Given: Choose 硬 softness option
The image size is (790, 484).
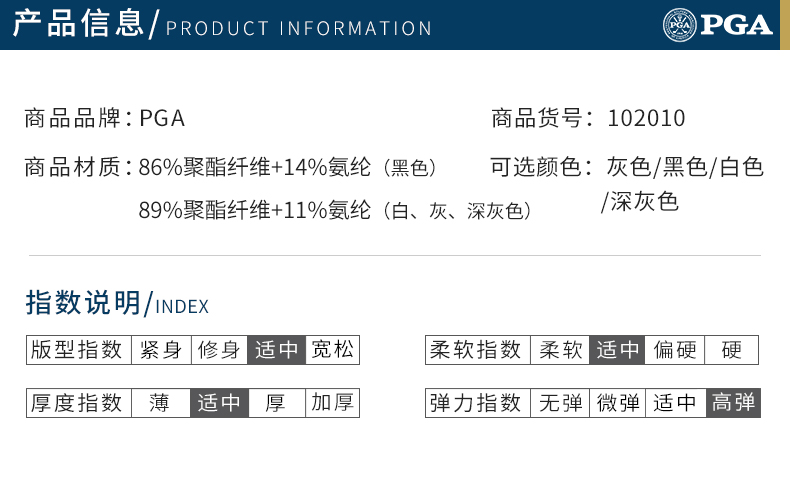Looking at the screenshot, I should point(732,350).
